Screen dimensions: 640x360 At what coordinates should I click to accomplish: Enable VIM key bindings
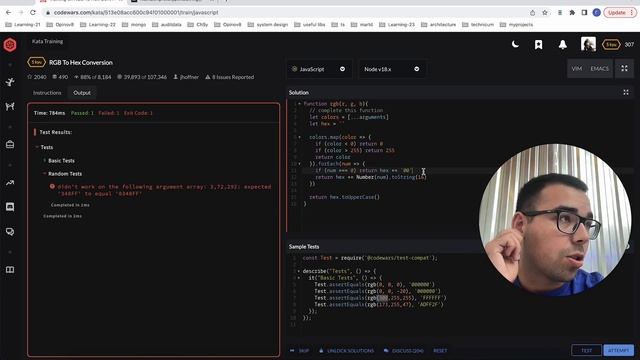(577, 69)
